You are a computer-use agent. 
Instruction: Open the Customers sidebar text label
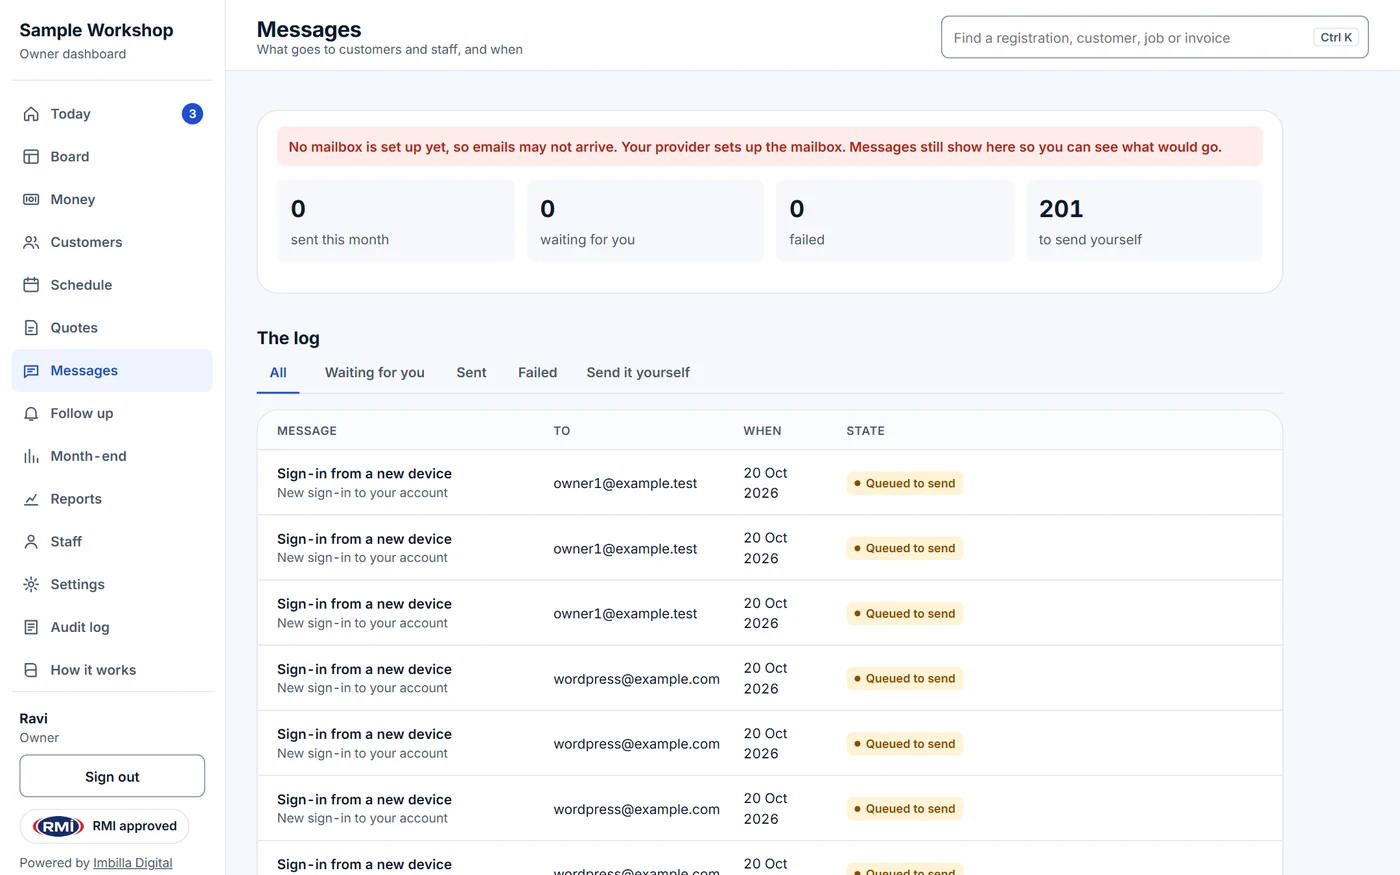point(86,242)
